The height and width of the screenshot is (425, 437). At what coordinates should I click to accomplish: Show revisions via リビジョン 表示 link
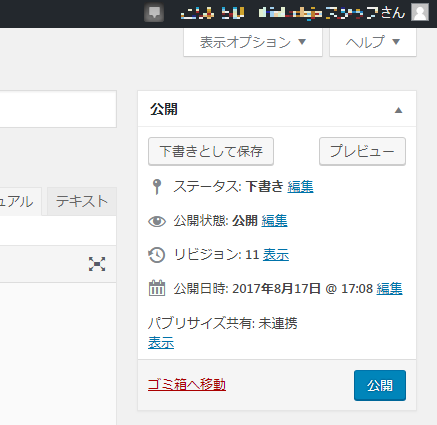276,255
